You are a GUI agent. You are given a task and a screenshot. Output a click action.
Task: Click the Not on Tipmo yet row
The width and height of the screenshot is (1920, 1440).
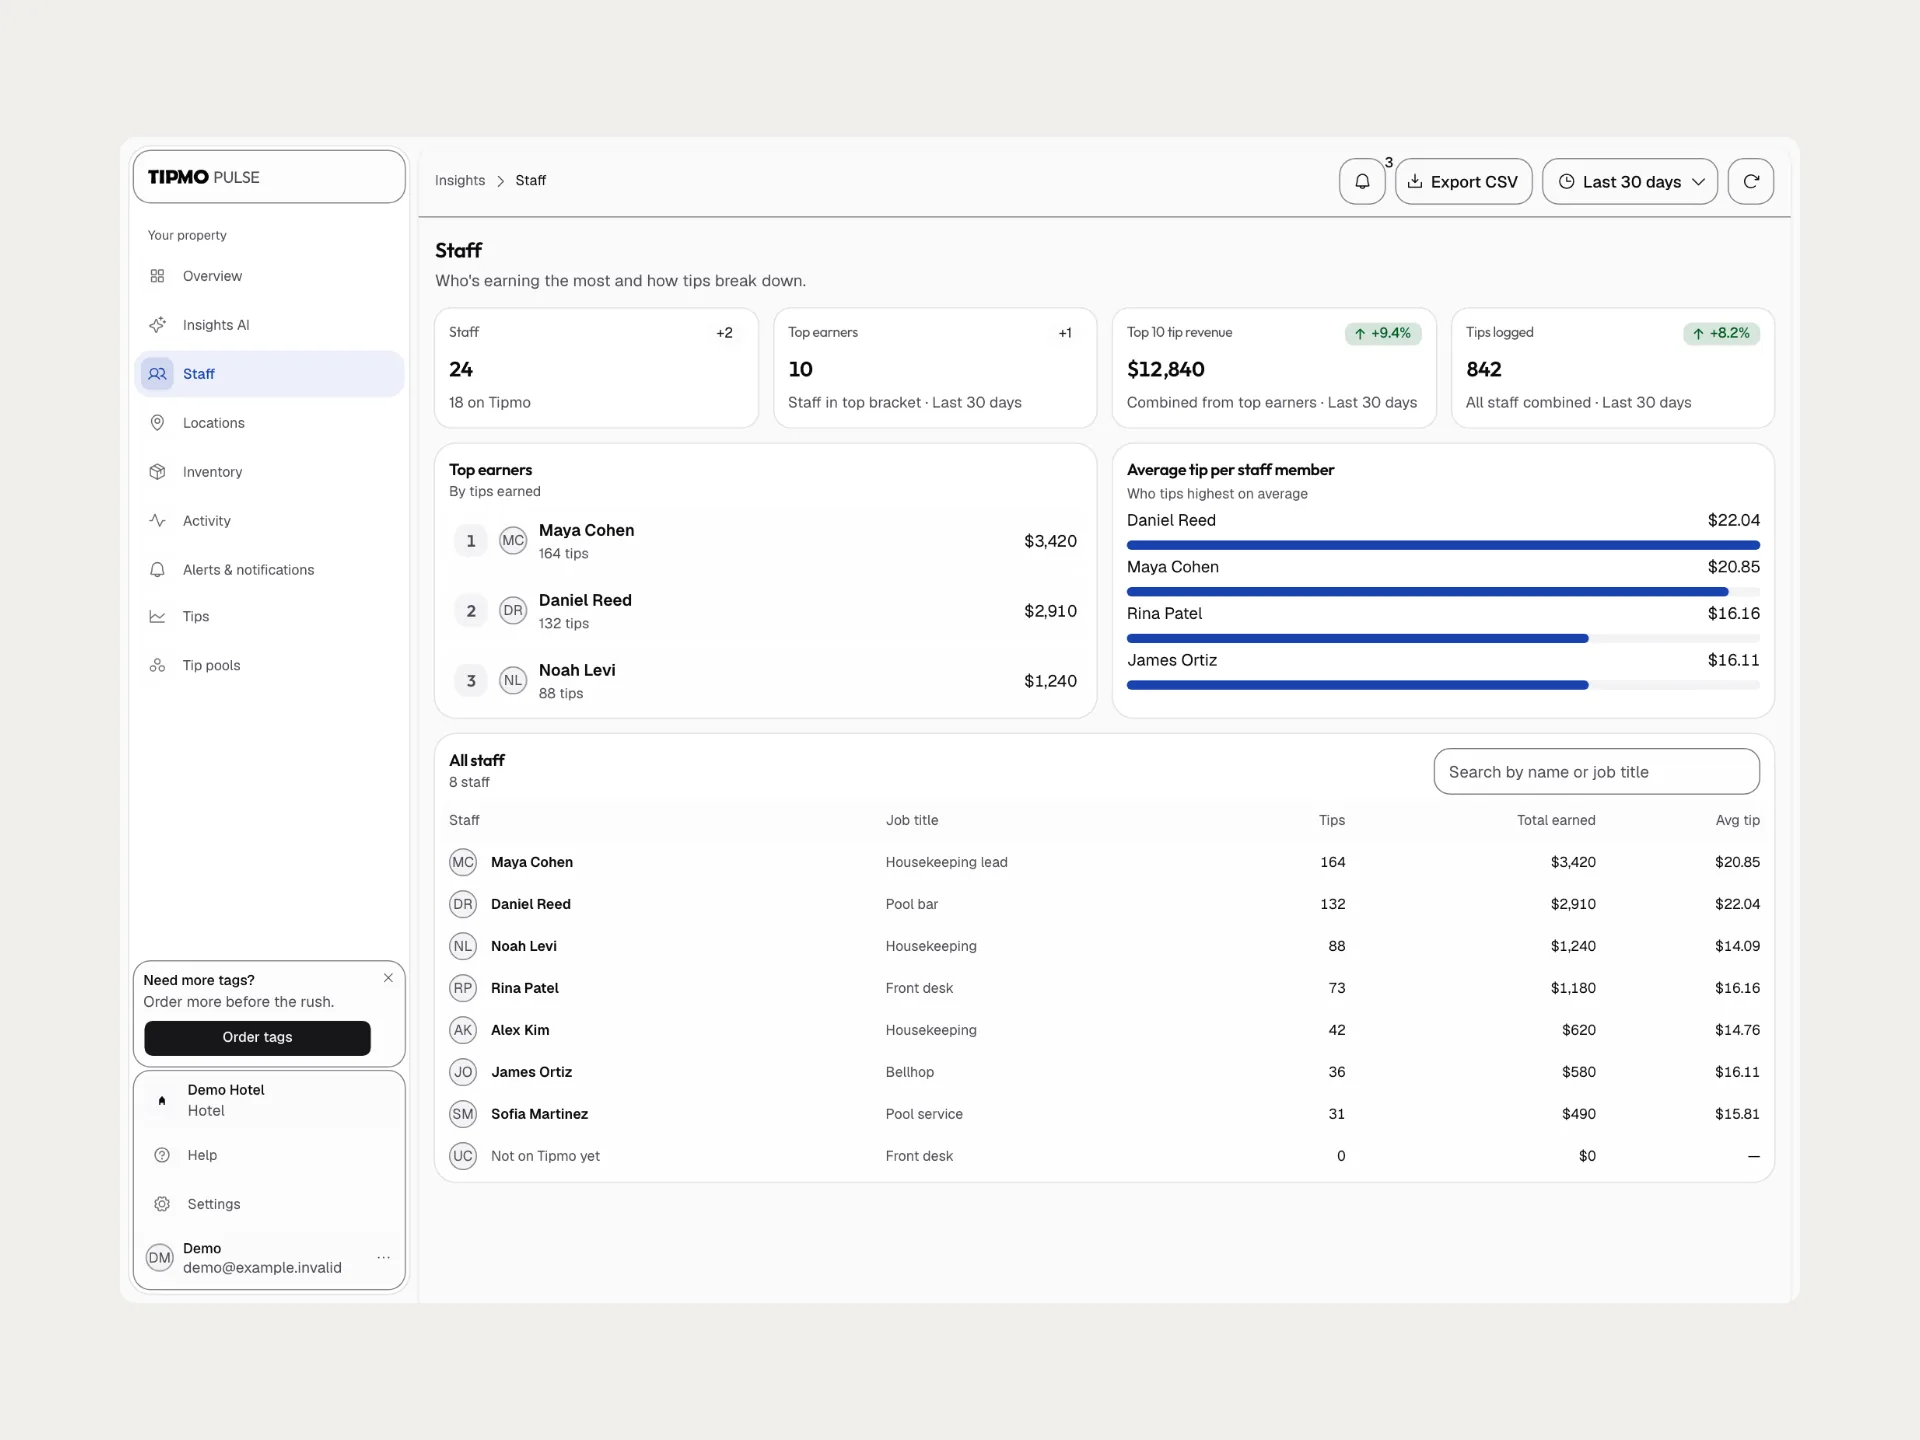(x=1104, y=1156)
